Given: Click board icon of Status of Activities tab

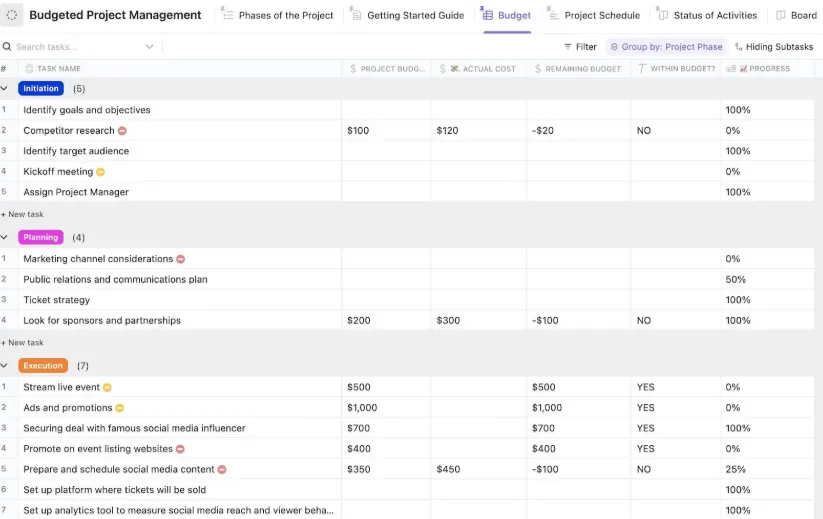Looking at the screenshot, I should tap(663, 15).
